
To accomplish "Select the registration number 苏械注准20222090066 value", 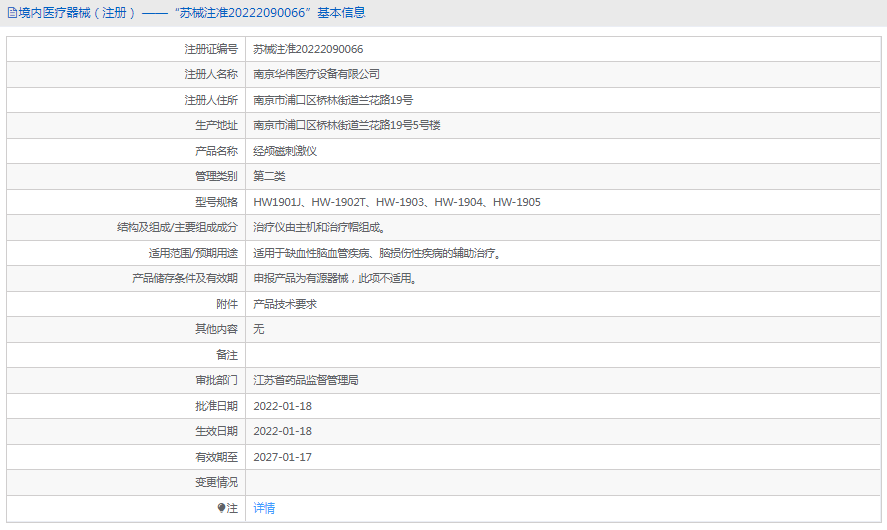I will [x=308, y=49].
